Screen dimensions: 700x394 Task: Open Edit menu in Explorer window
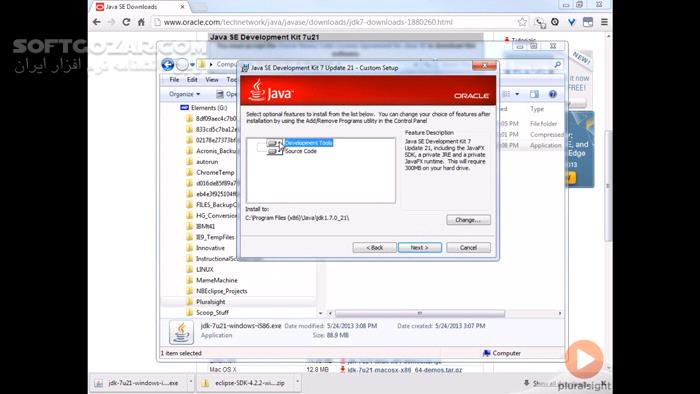[x=192, y=79]
